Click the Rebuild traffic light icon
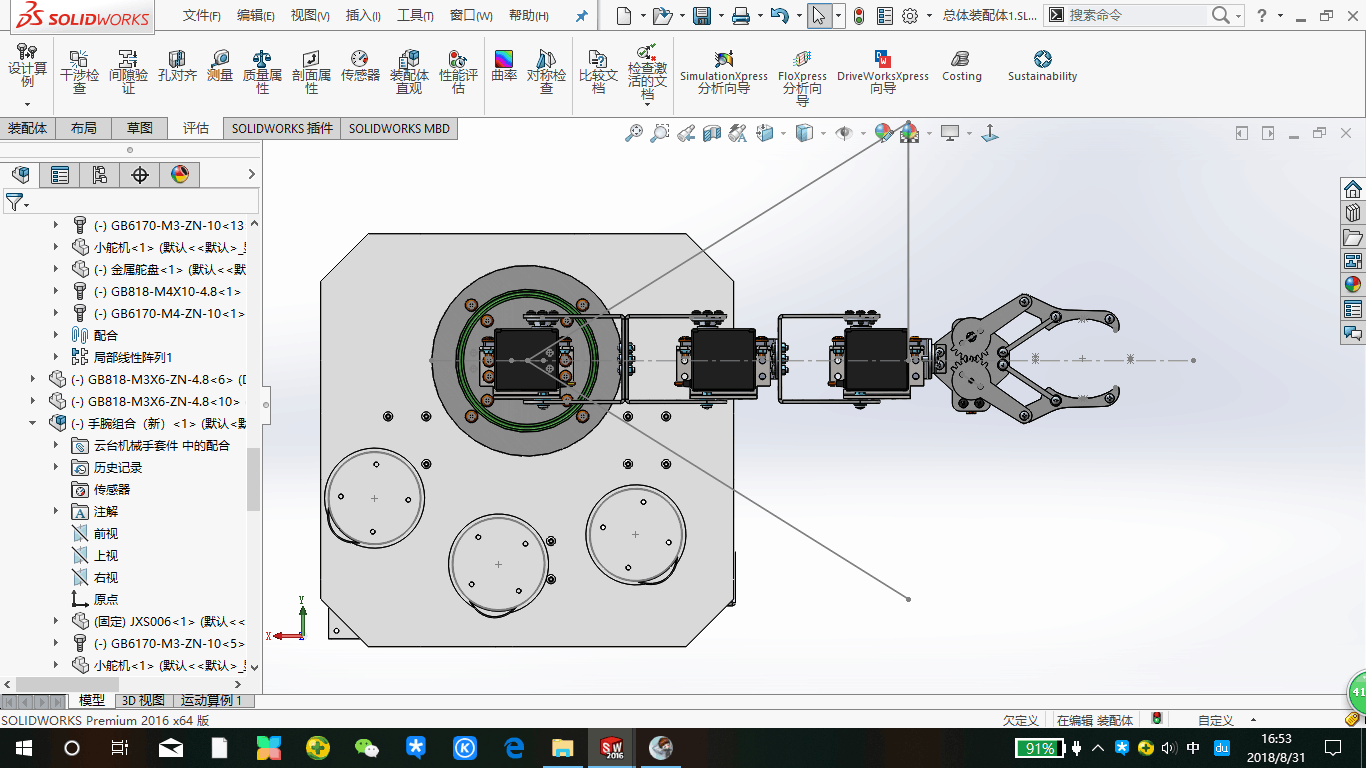 (x=858, y=16)
